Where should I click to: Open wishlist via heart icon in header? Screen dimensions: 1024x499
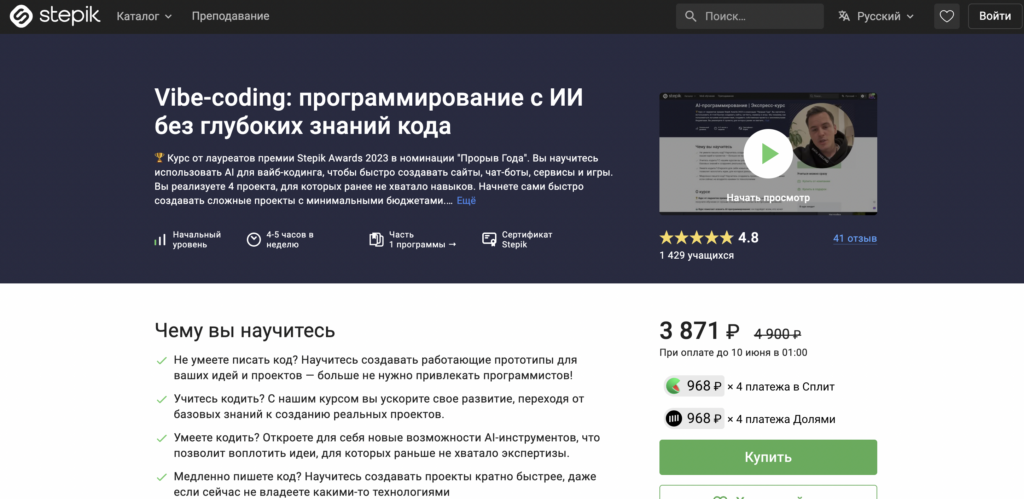(x=946, y=16)
